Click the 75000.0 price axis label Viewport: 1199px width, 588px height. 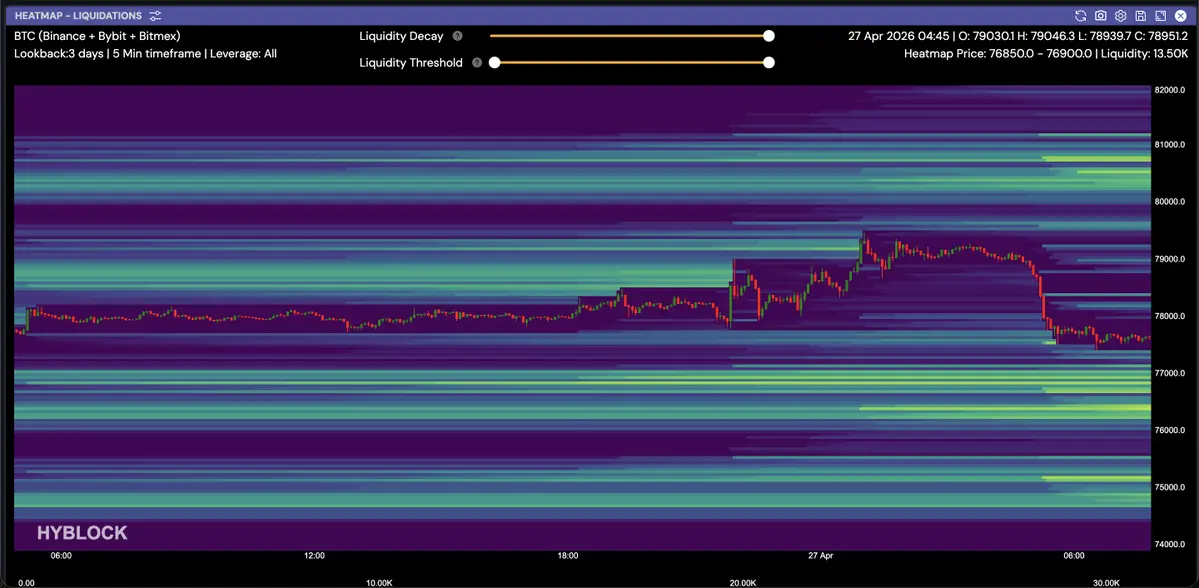point(1169,487)
